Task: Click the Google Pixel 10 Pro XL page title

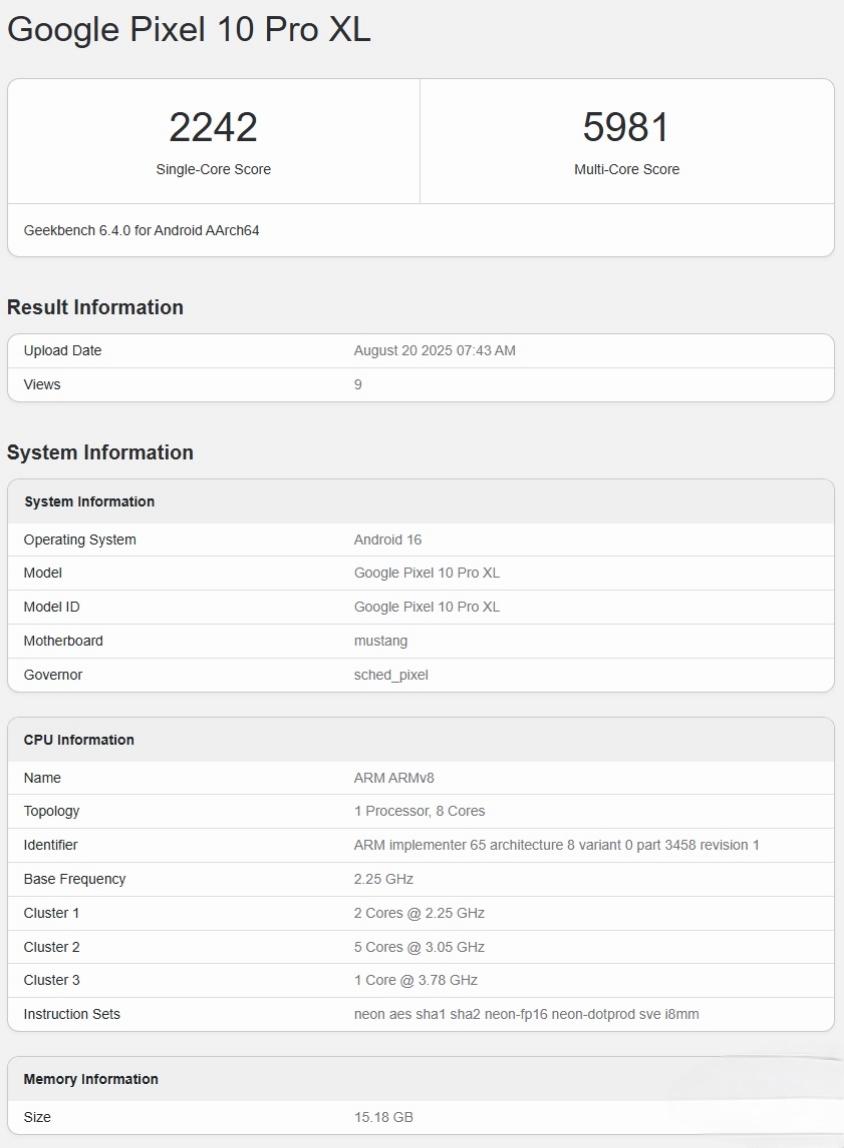Action: pos(189,30)
